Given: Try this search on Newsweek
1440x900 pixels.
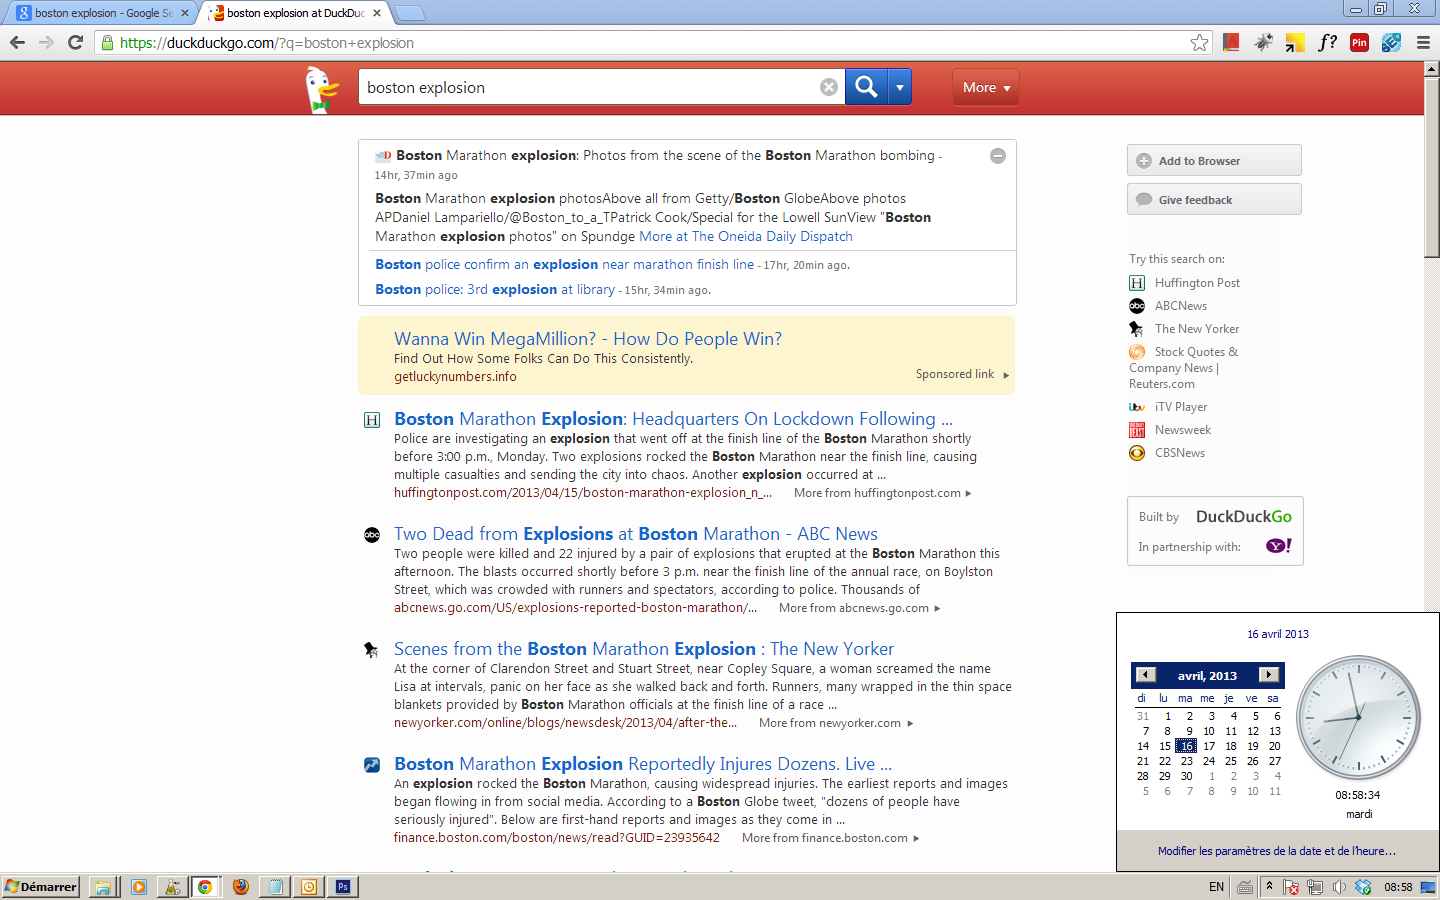Looking at the screenshot, I should tap(1183, 430).
